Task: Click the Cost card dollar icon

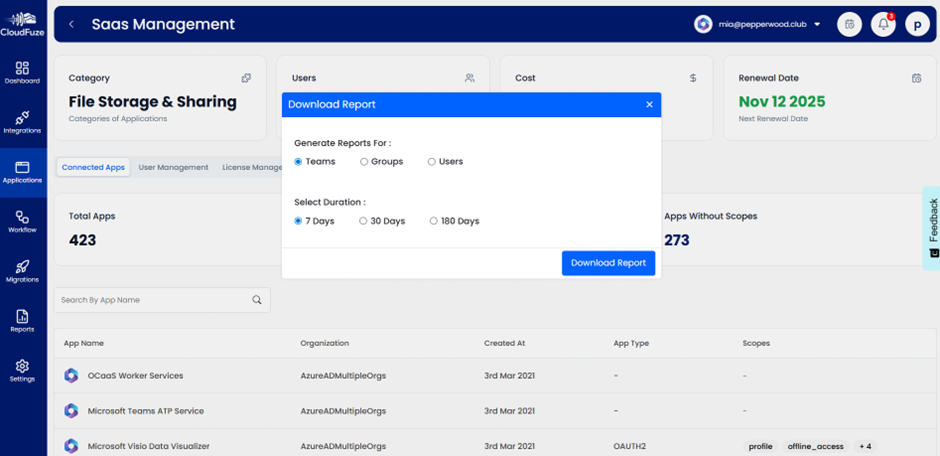Action: tap(693, 78)
